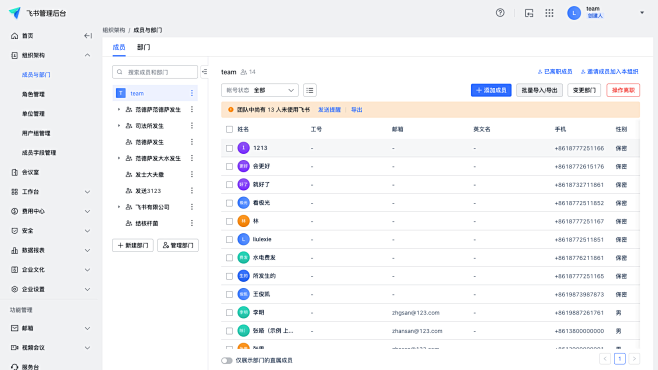This screenshot has height=370, width=658.
Task: Check the box for row with +8618772511852
Action: [x=229, y=203]
